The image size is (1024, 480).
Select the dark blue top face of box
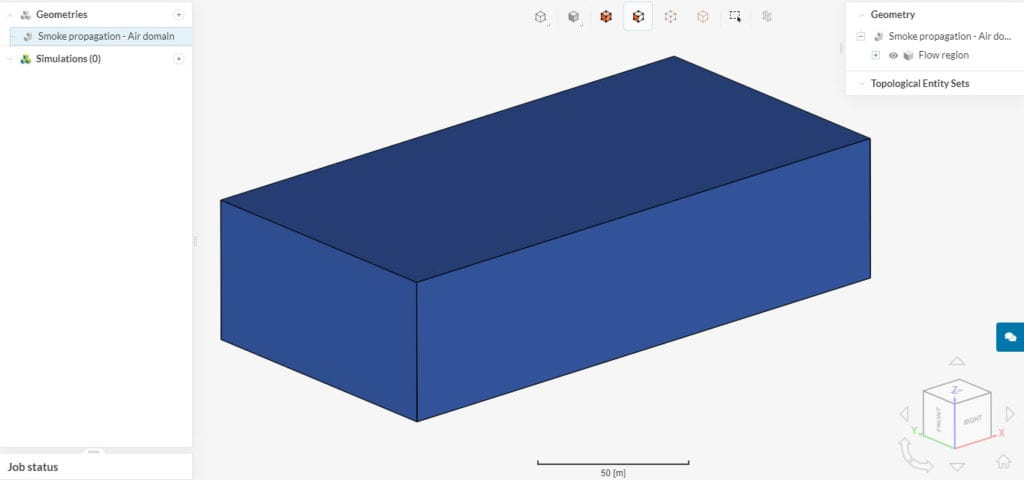tap(545, 170)
